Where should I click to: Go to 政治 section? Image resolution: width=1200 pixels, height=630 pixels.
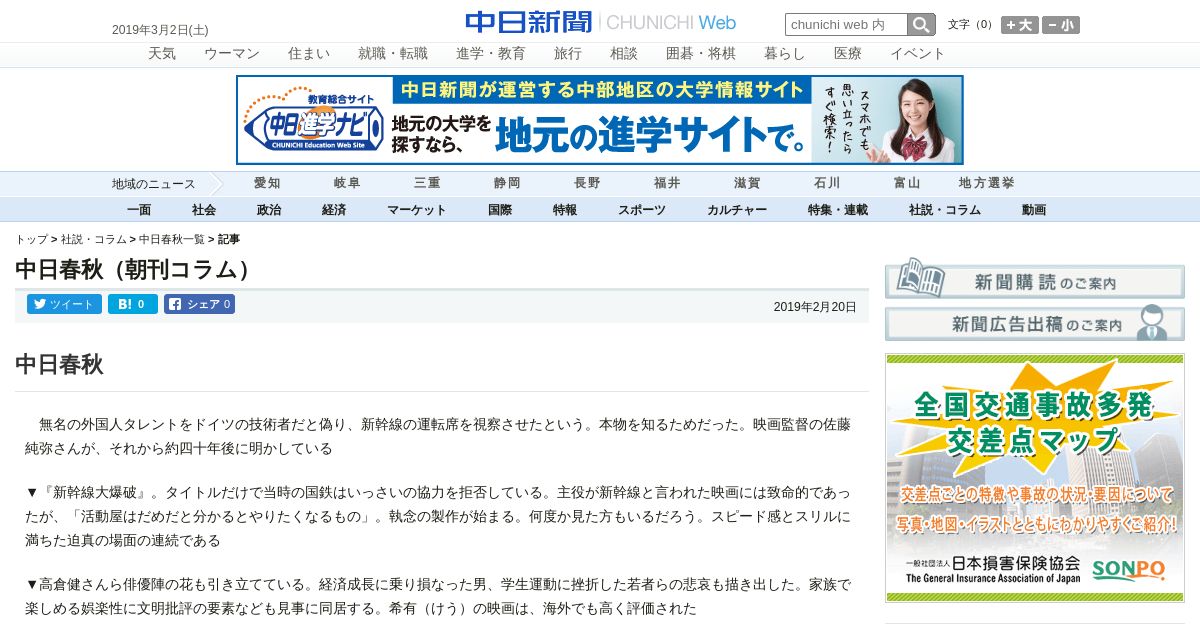tap(269, 210)
